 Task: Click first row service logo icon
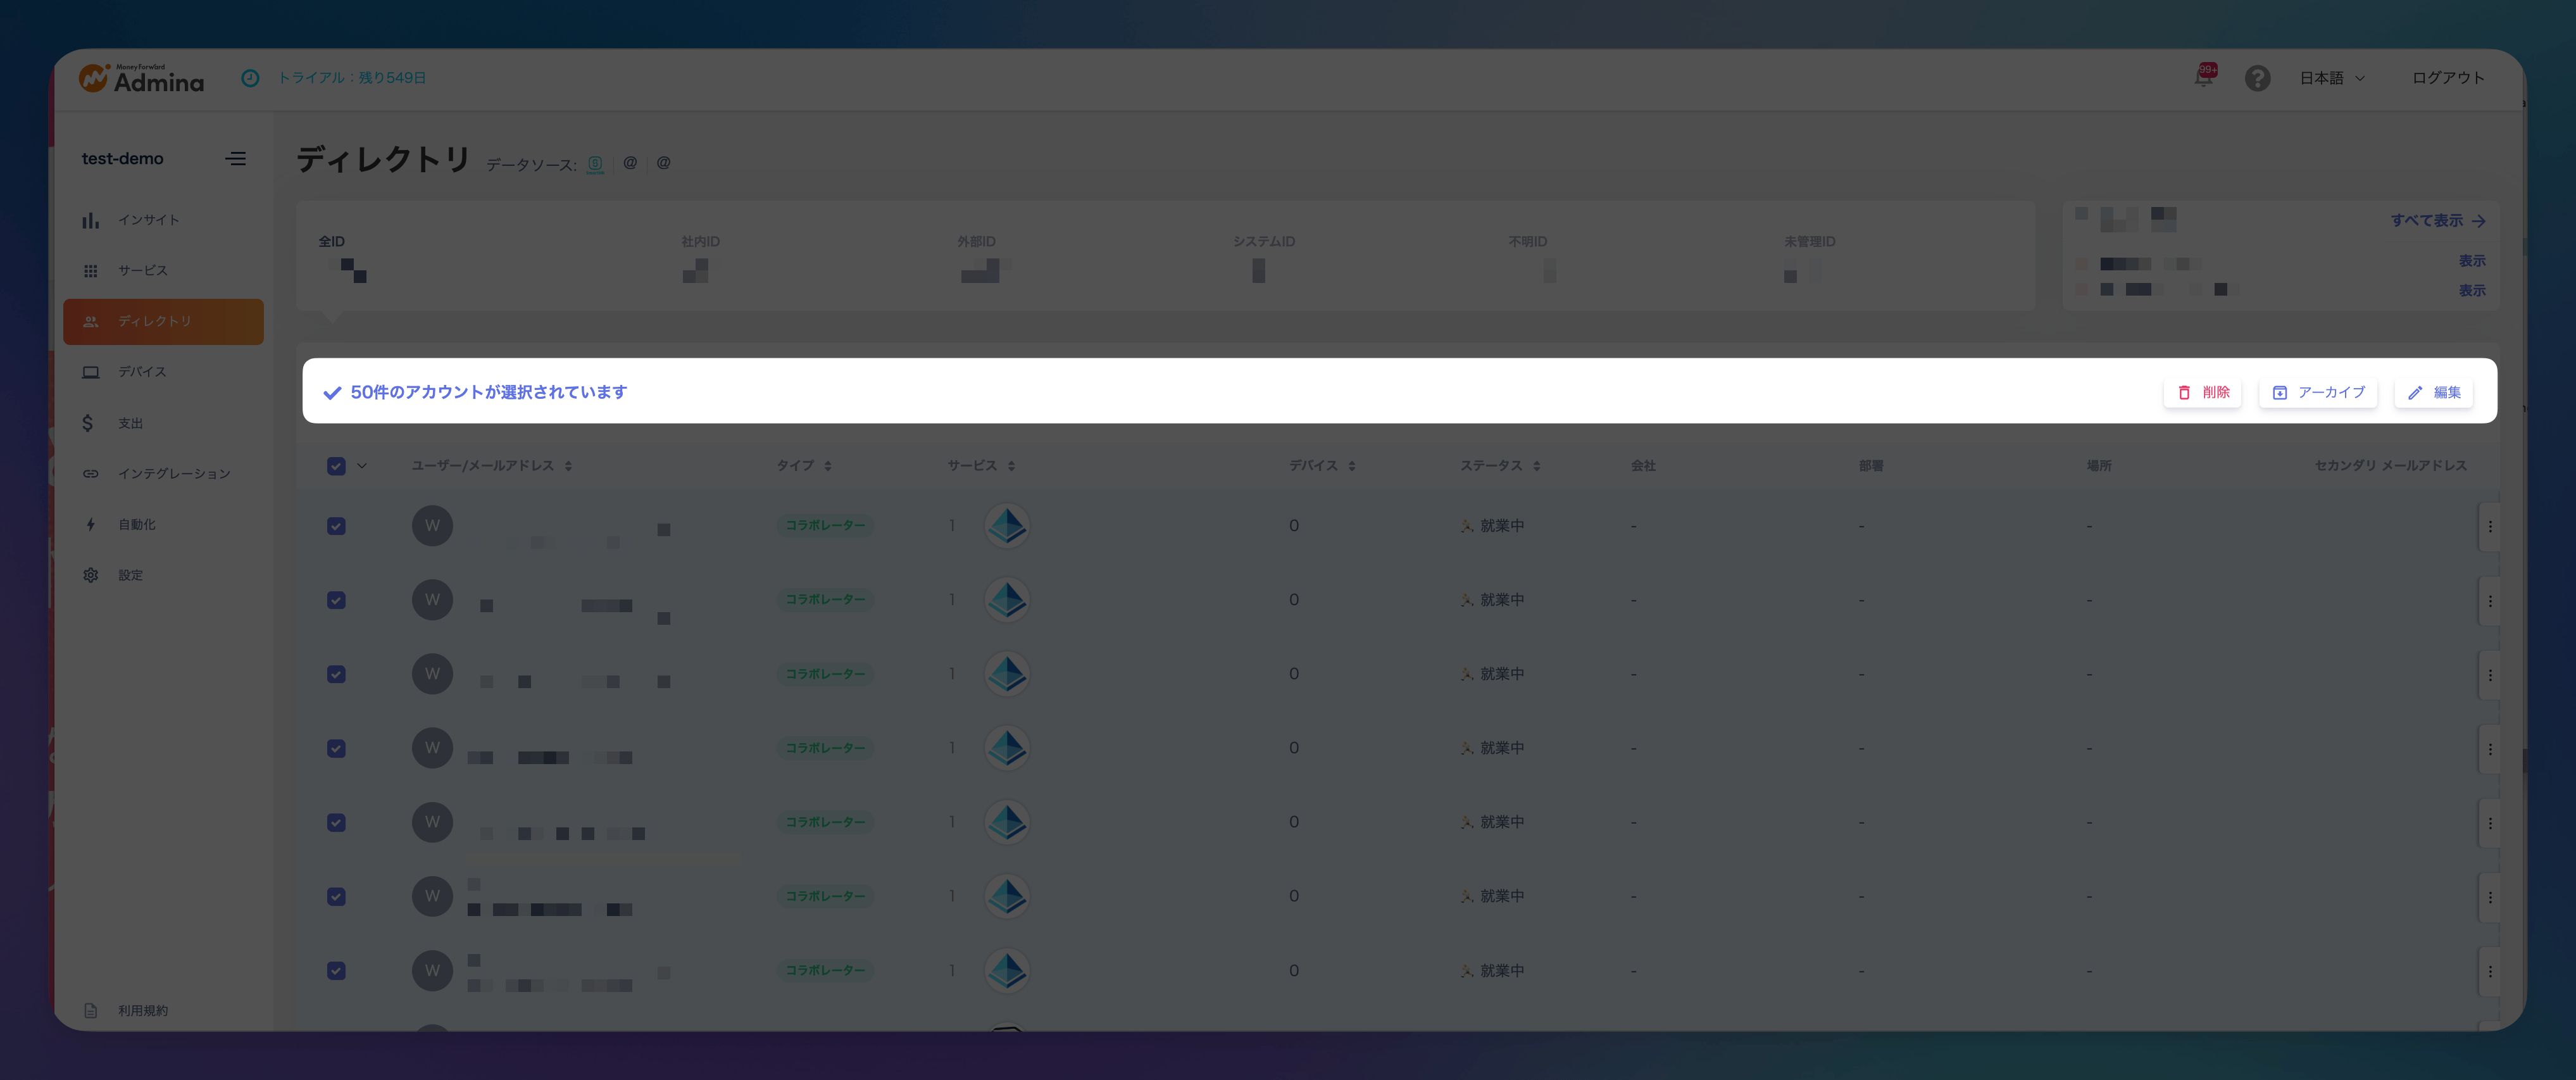tap(1007, 526)
